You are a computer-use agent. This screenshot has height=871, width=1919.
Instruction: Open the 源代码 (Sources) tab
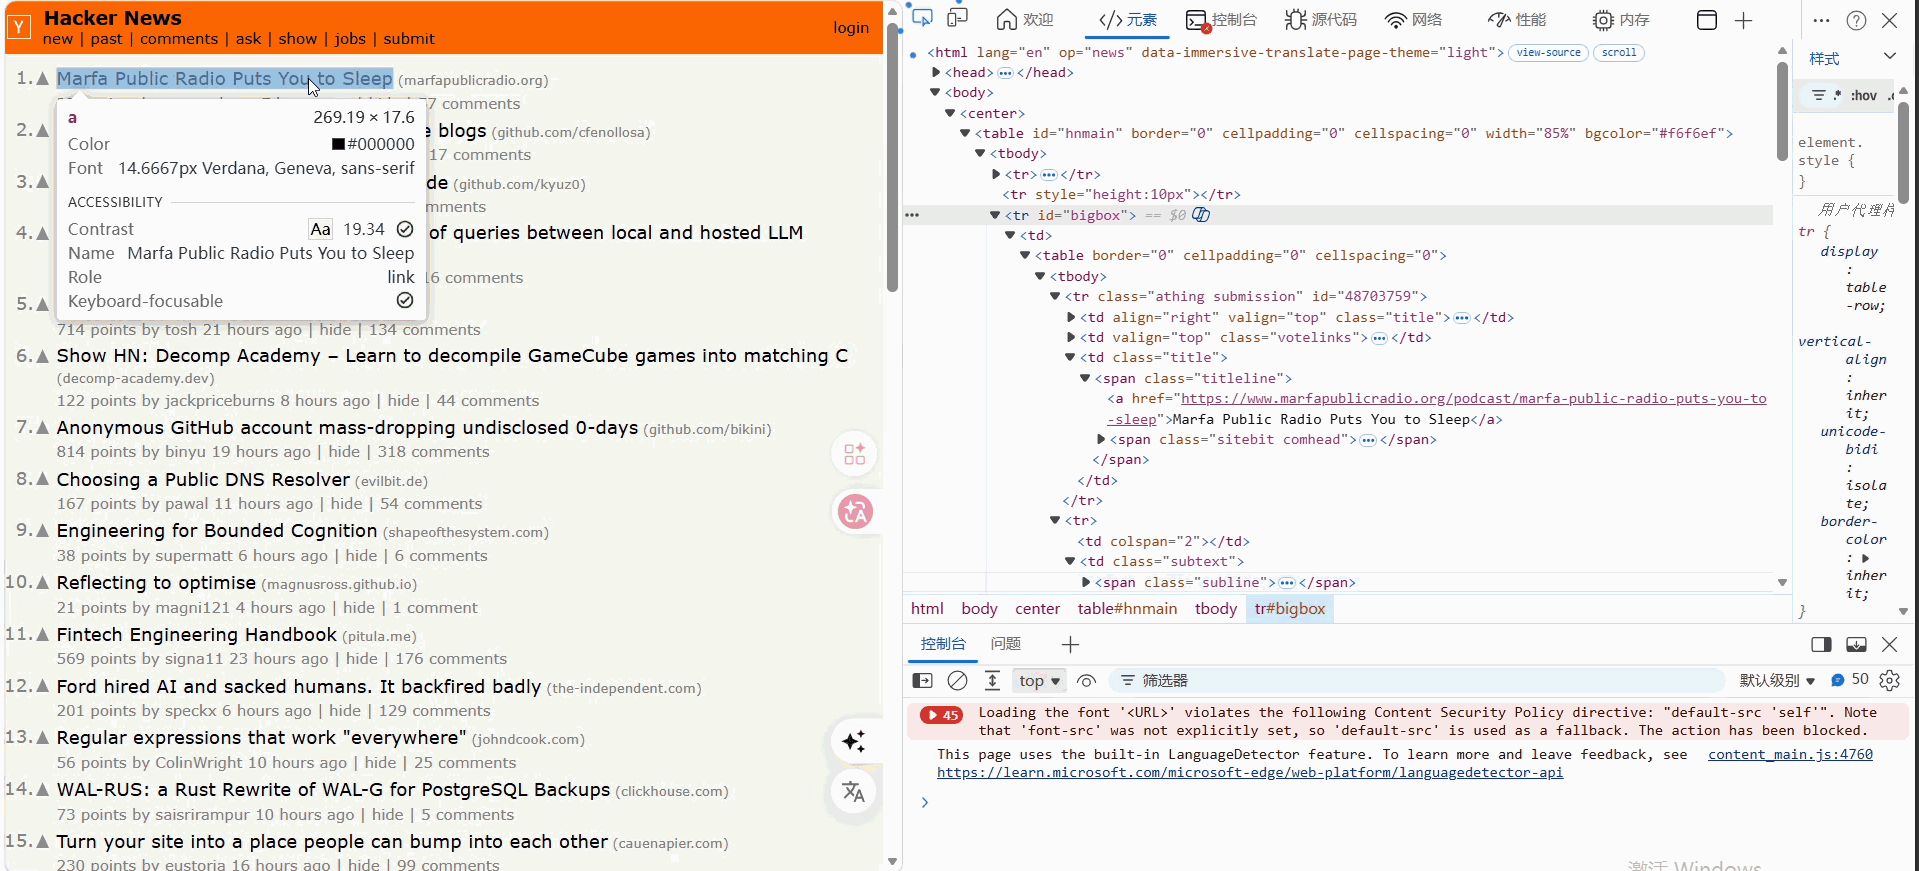click(1321, 19)
